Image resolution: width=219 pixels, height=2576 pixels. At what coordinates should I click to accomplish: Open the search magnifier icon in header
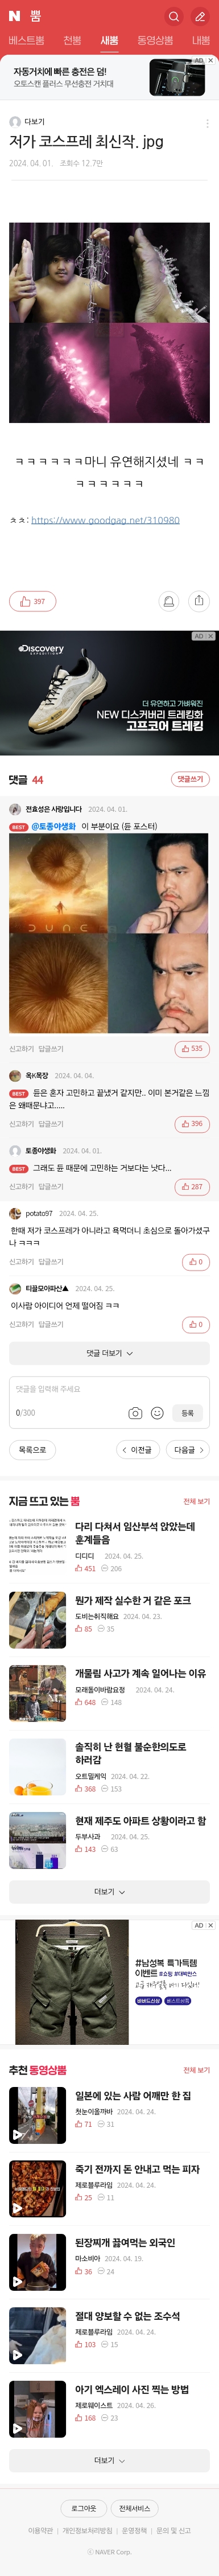[x=174, y=16]
